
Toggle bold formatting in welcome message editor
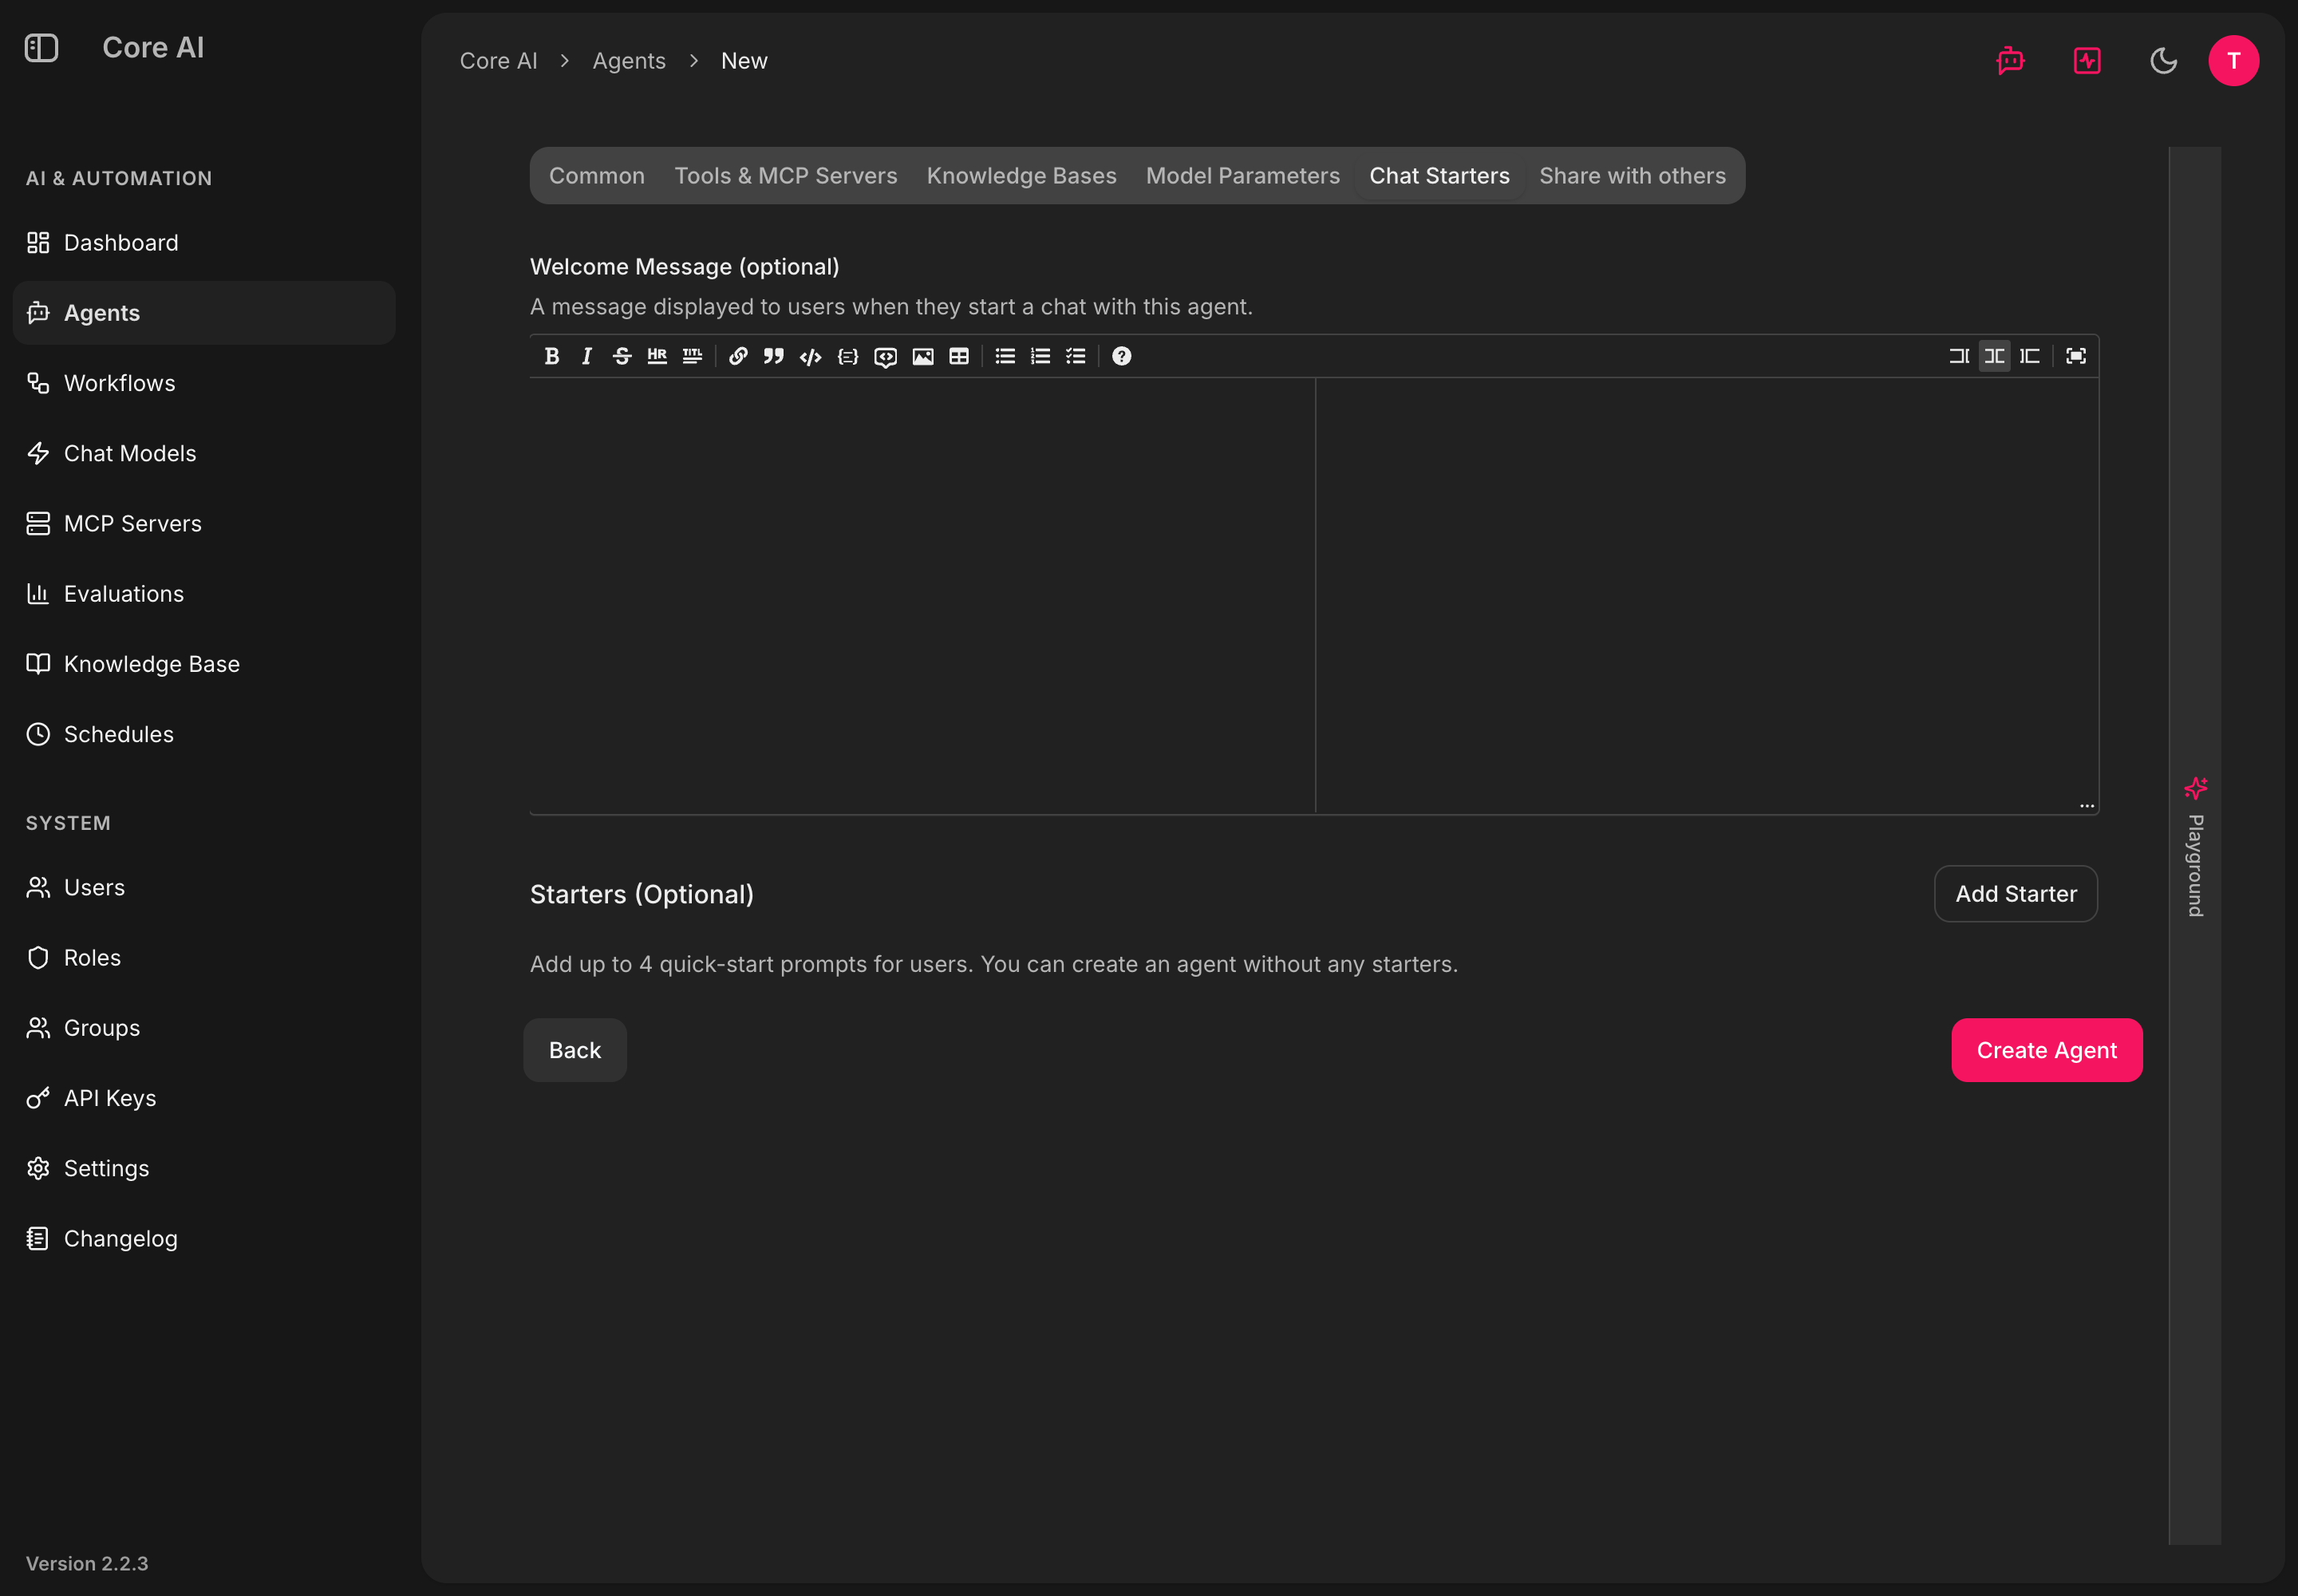(551, 356)
